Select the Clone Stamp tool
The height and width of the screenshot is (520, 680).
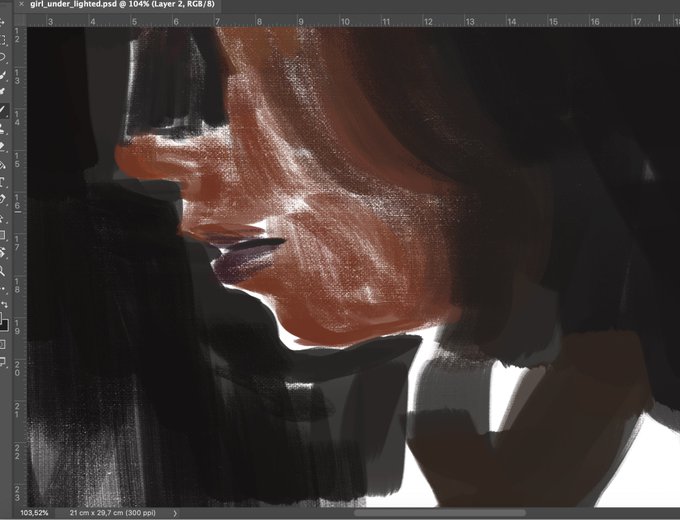pyautogui.click(x=2, y=128)
